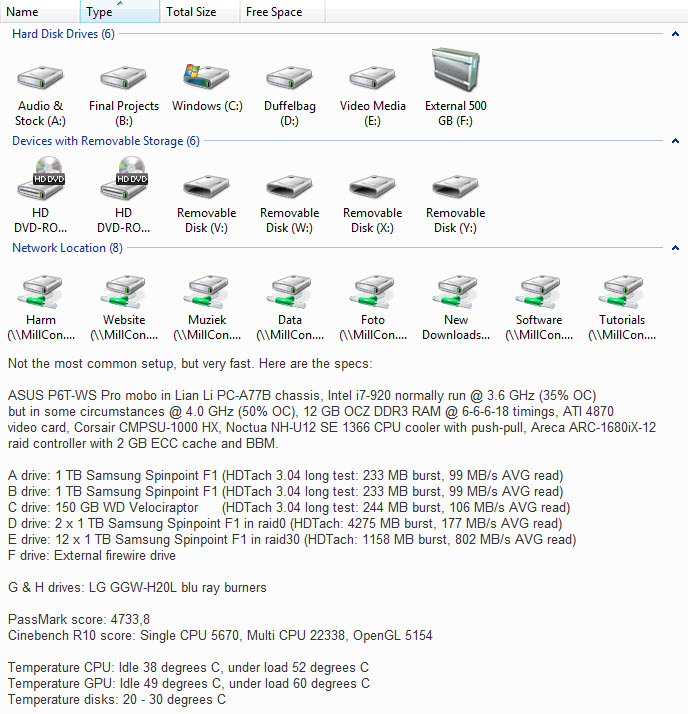Open Removable Disk (Y:) icon
The width and height of the screenshot is (688, 714).
point(455,187)
